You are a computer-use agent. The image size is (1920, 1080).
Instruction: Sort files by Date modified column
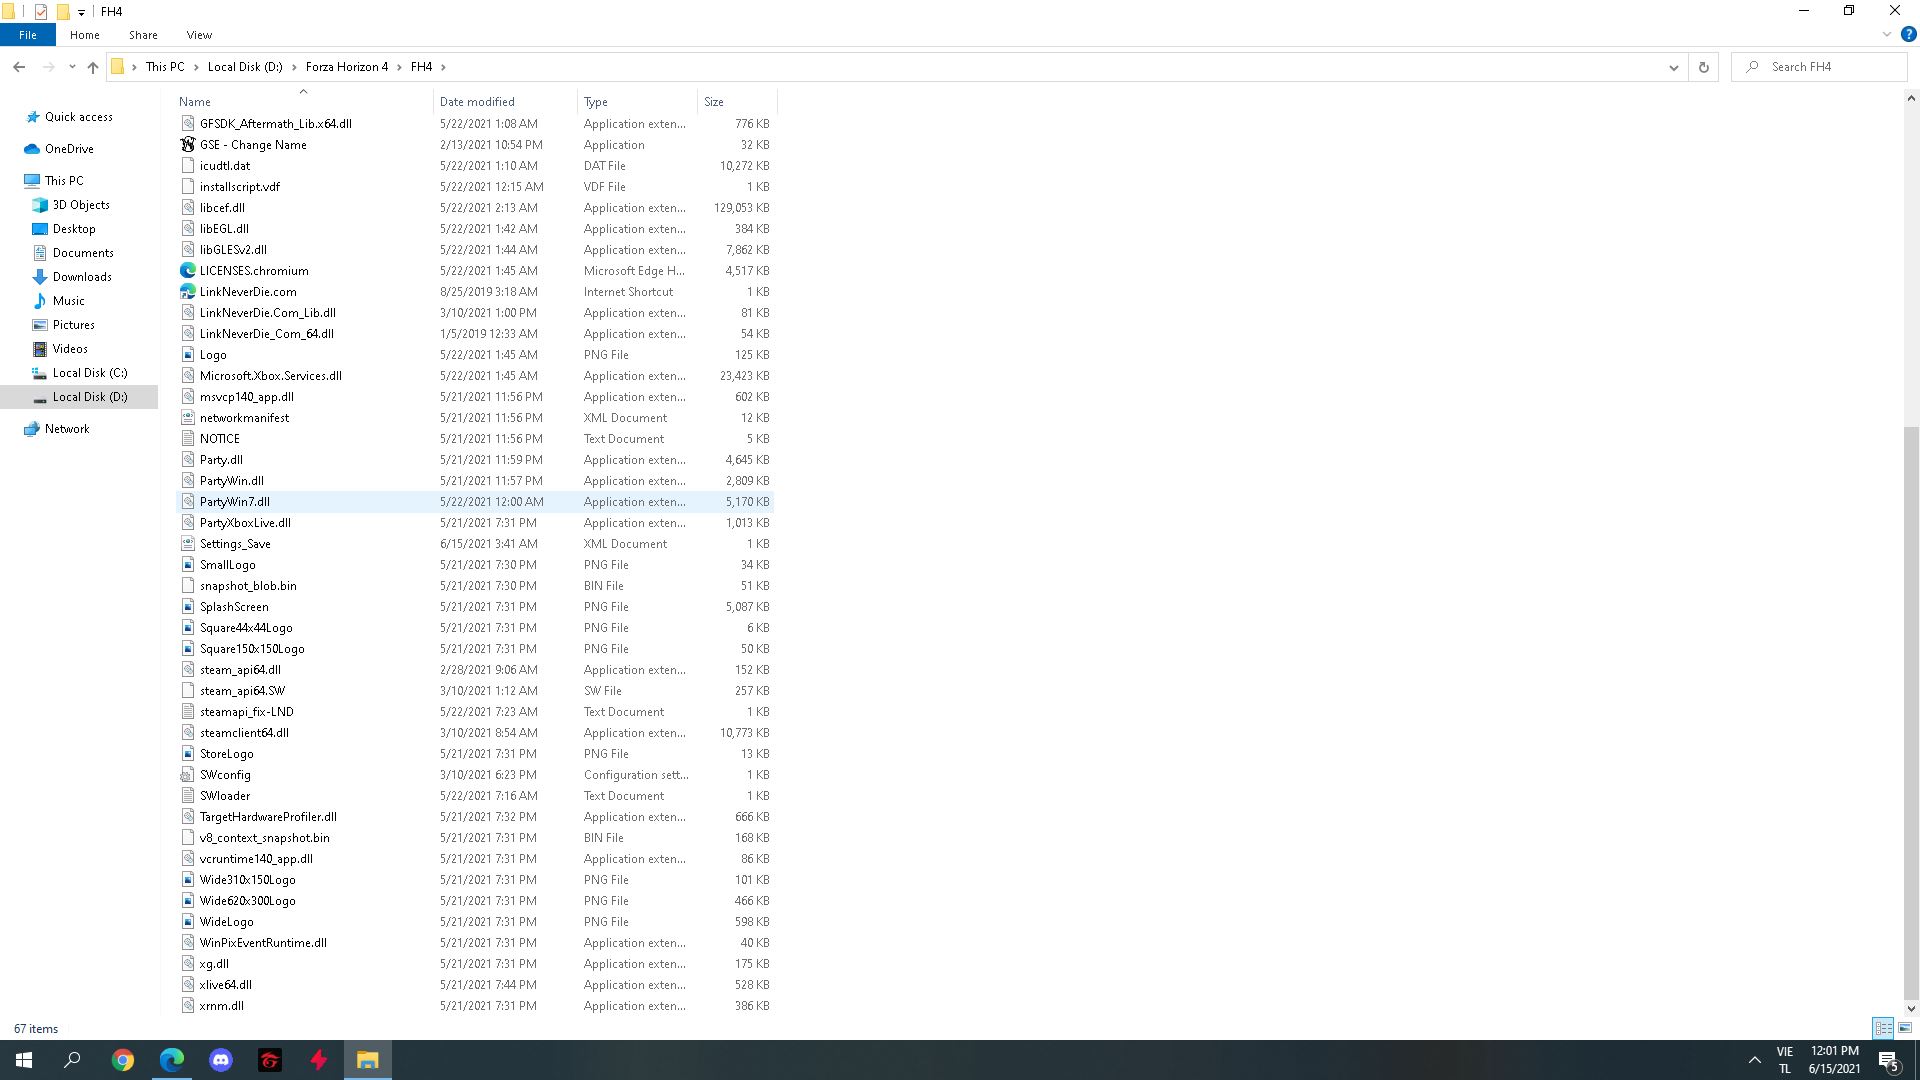(x=477, y=102)
